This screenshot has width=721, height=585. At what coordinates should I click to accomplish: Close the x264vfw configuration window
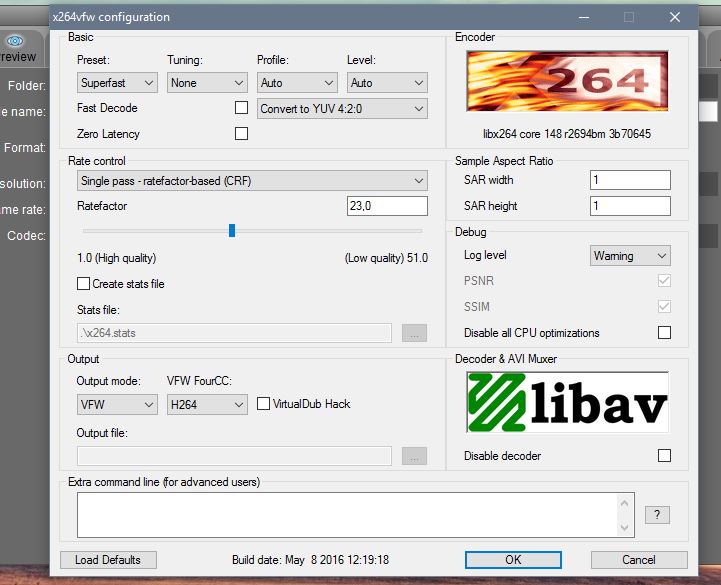pyautogui.click(x=675, y=17)
